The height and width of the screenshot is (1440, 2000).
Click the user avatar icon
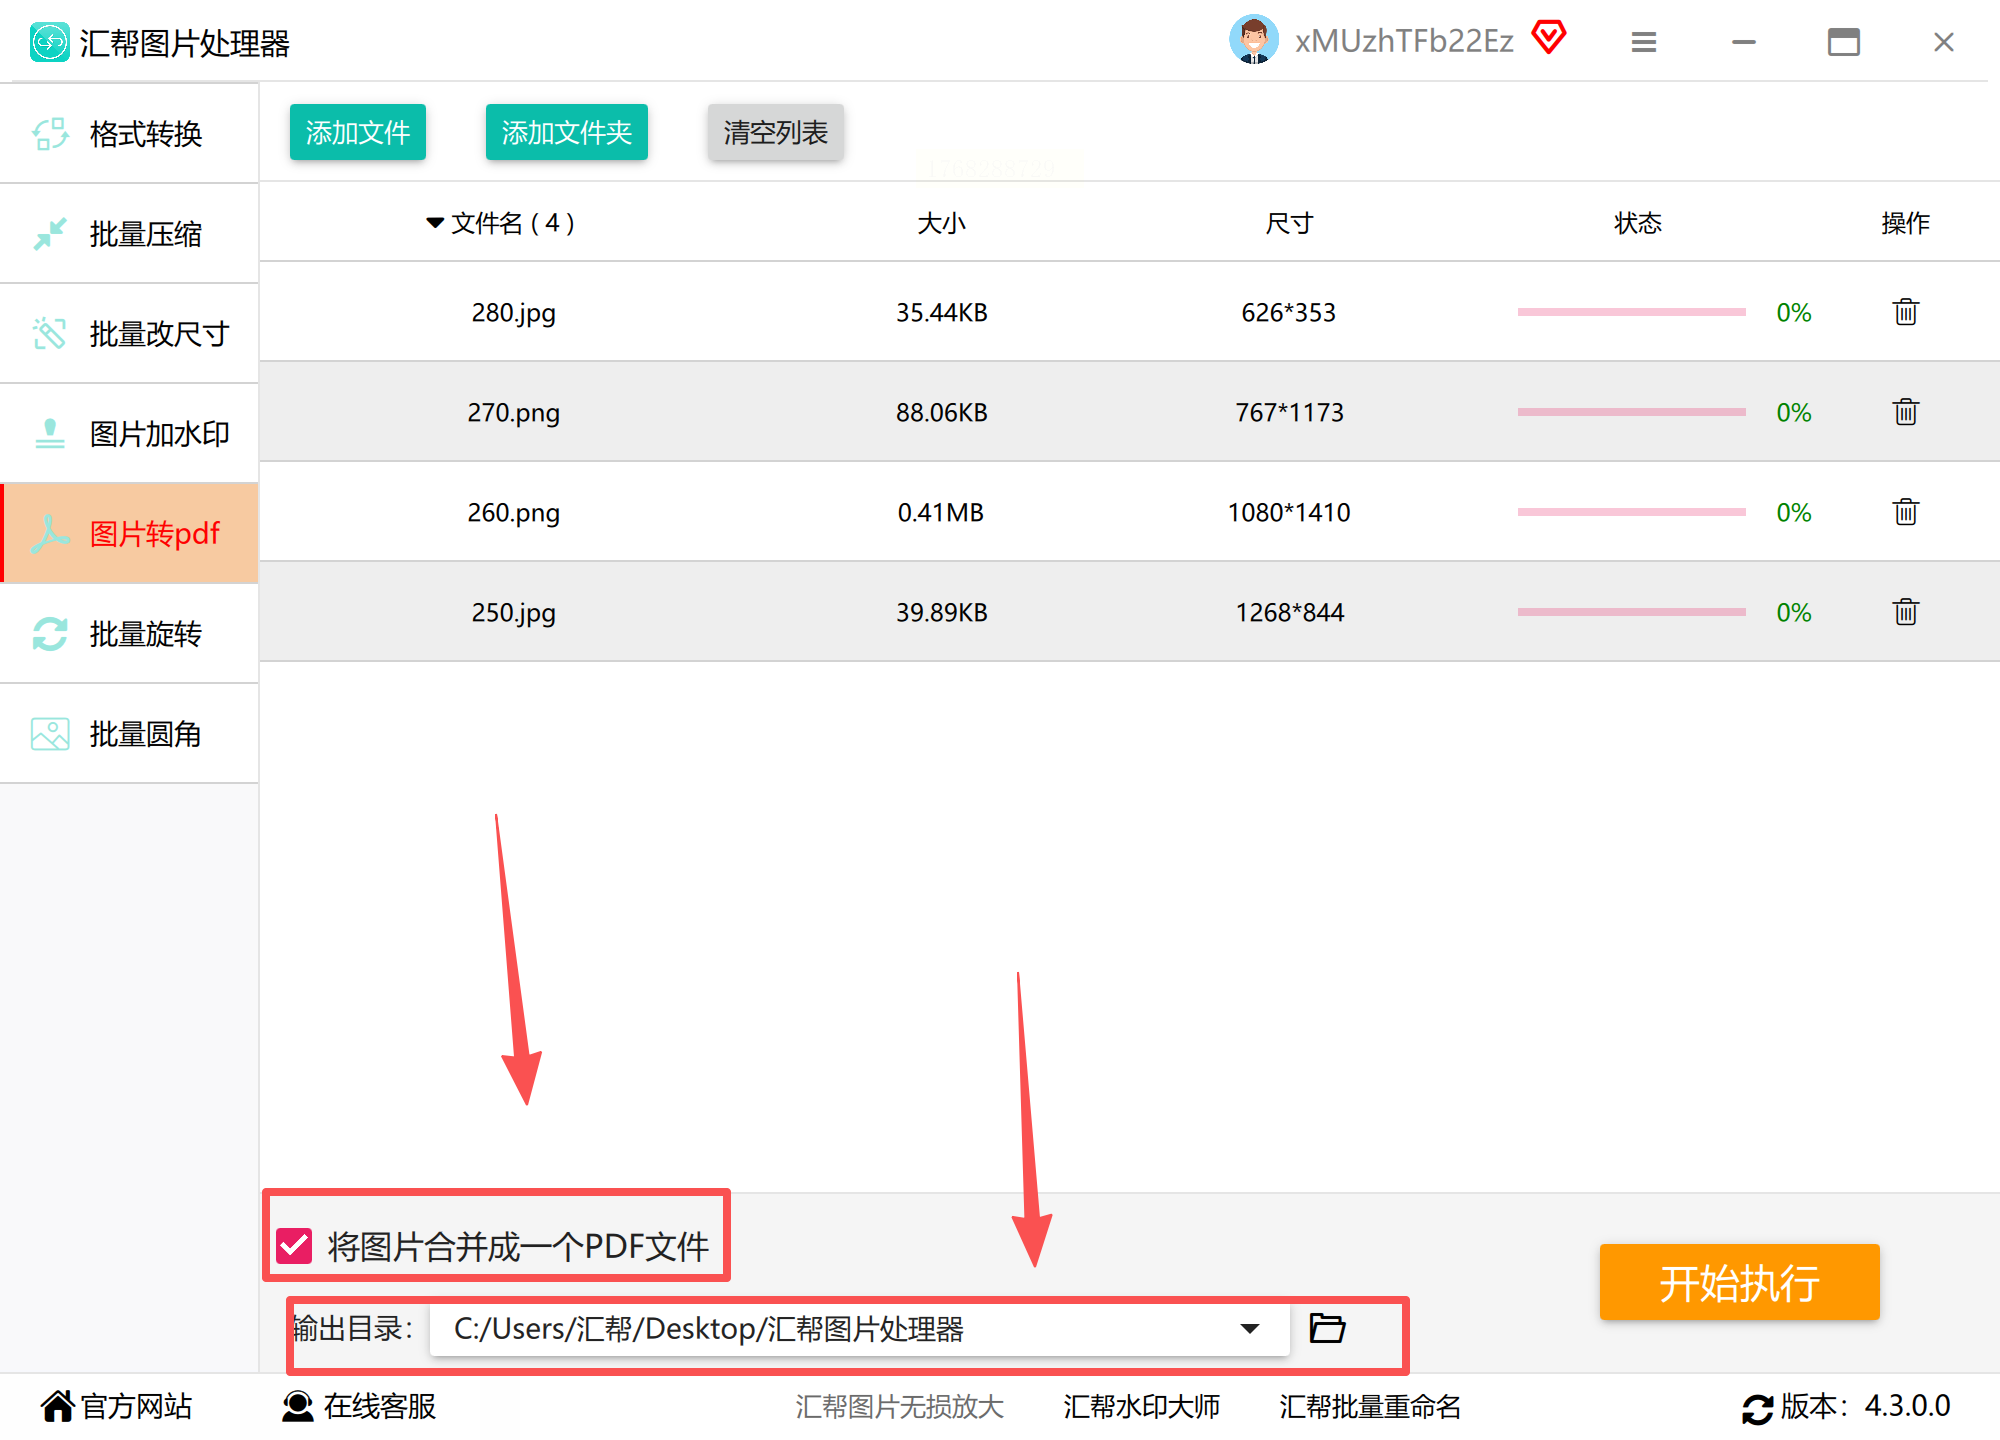(x=1253, y=40)
